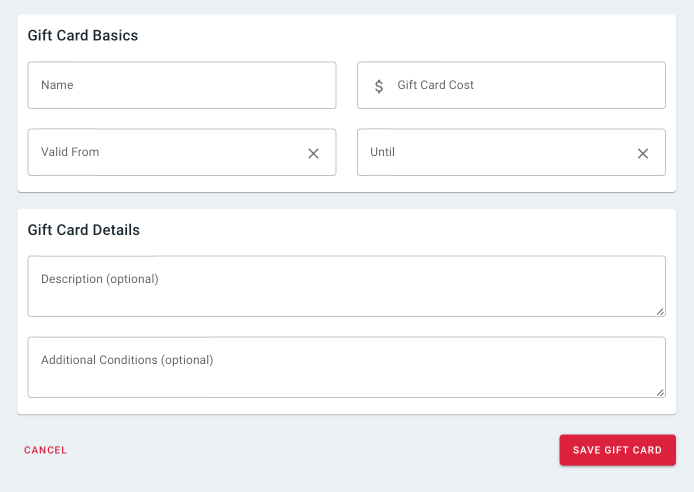Click the "Until" placeholder label

(382, 152)
